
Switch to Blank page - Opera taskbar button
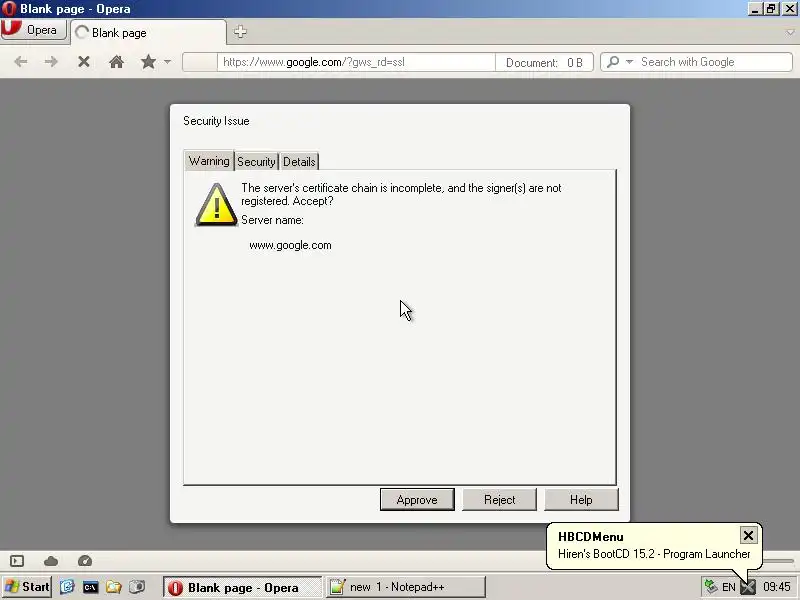(x=243, y=587)
